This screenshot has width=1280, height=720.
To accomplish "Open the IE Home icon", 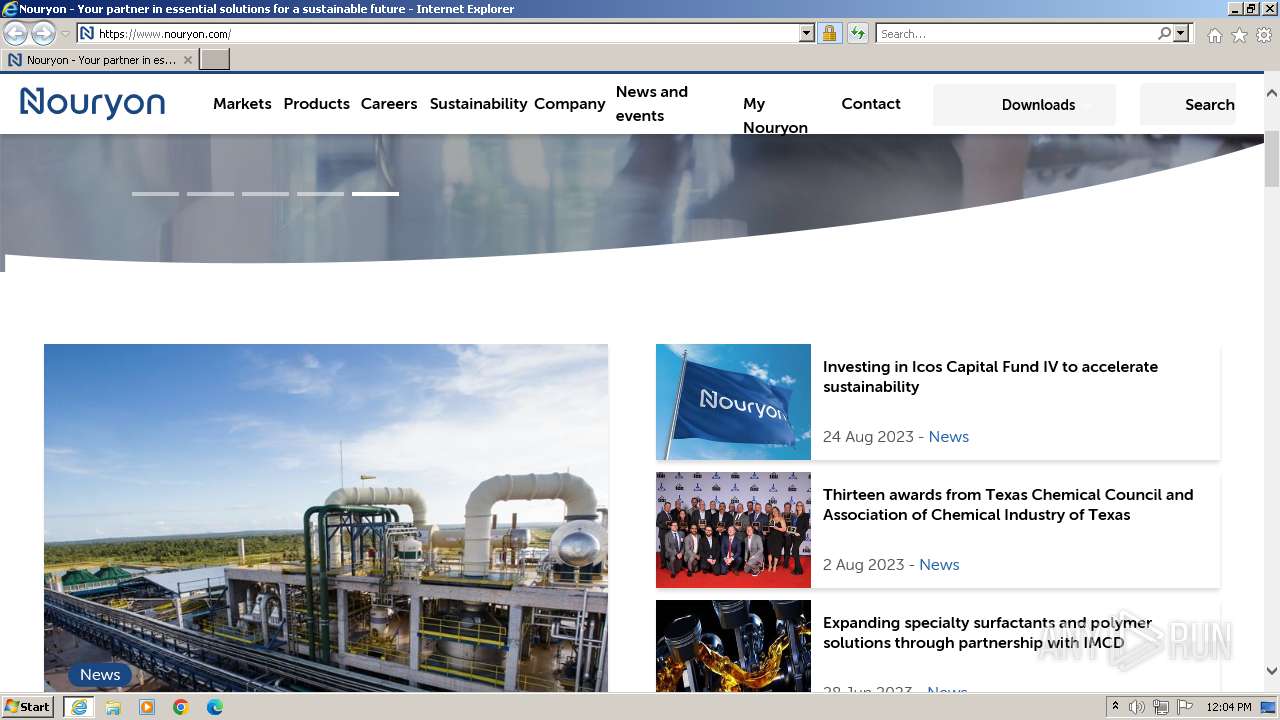I will [x=1214, y=35].
